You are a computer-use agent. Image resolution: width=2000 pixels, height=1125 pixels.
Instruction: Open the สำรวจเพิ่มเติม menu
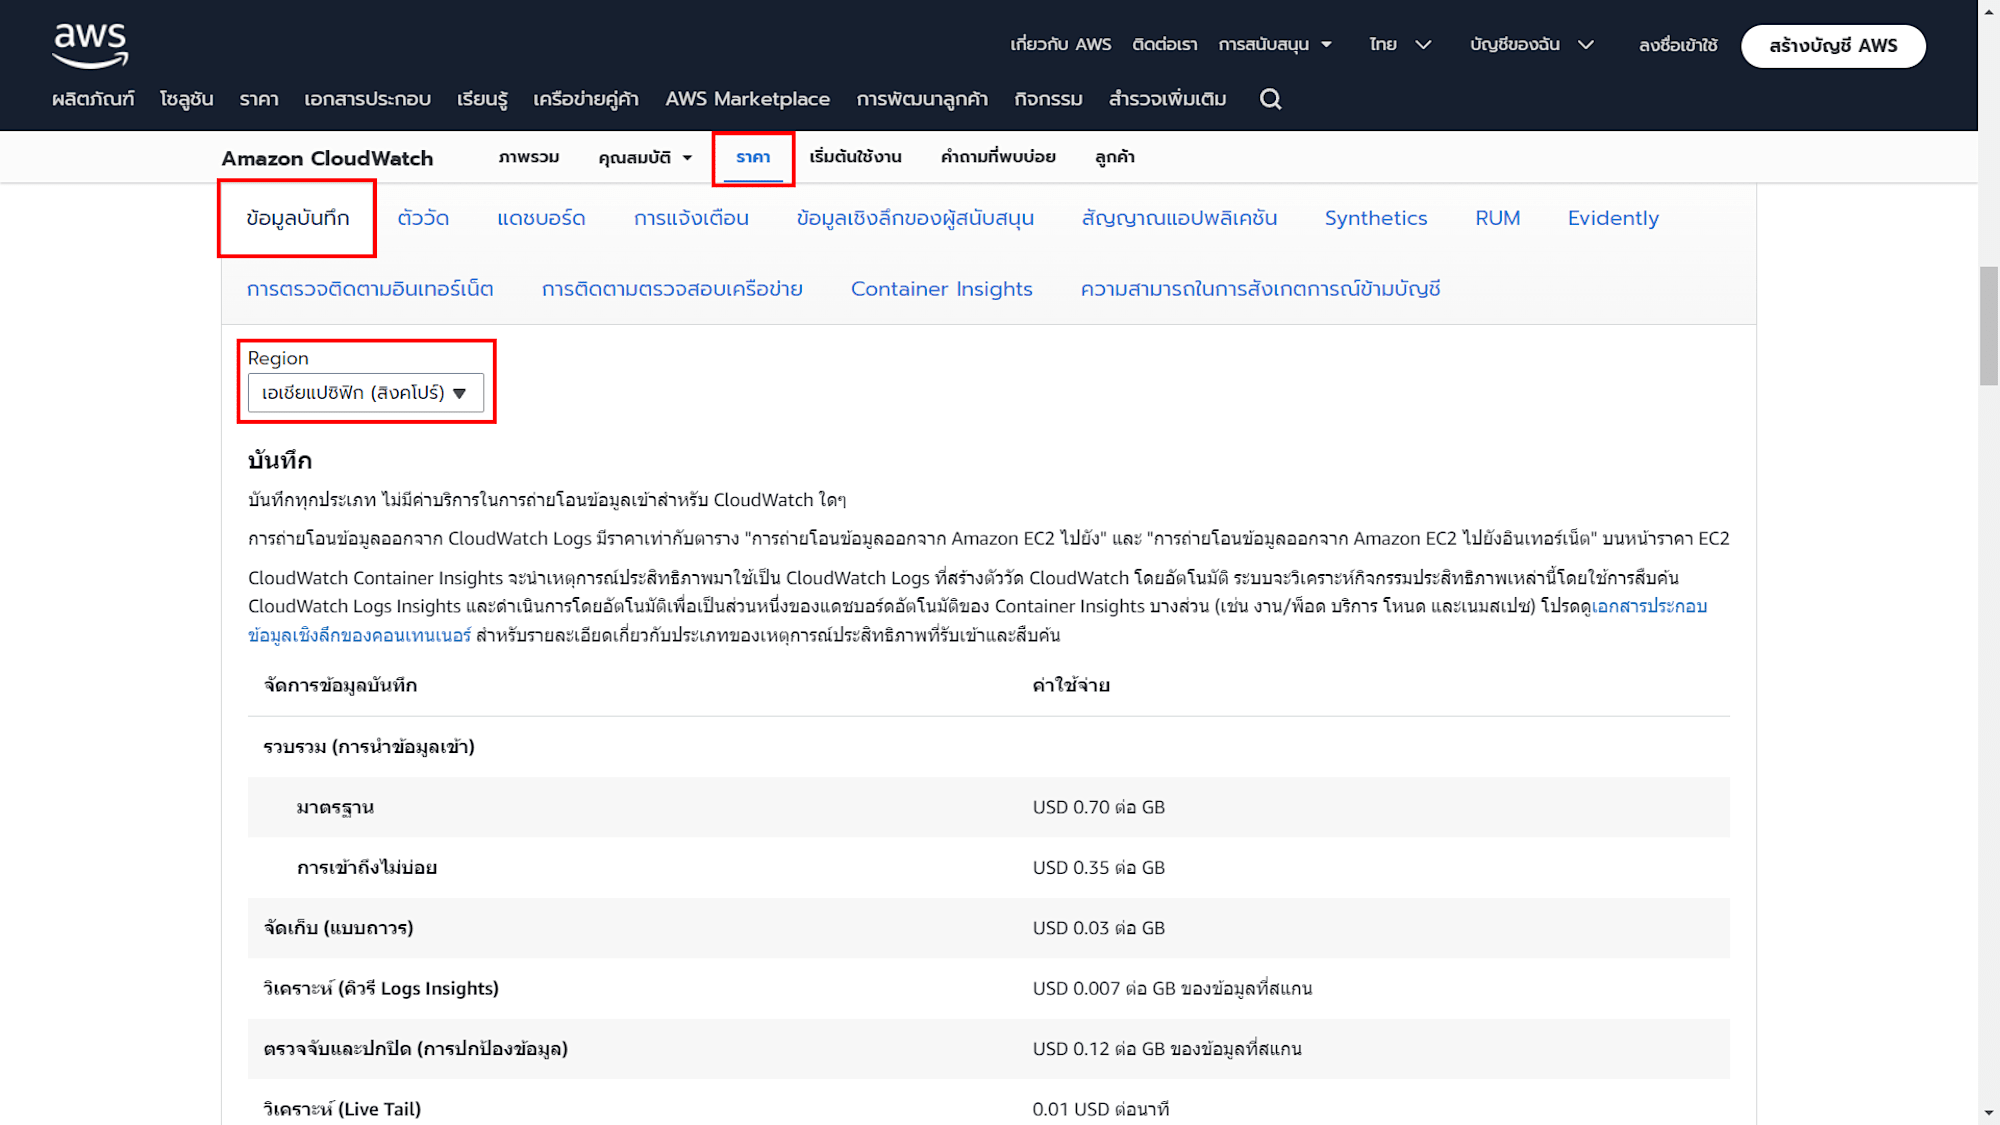tap(1167, 99)
